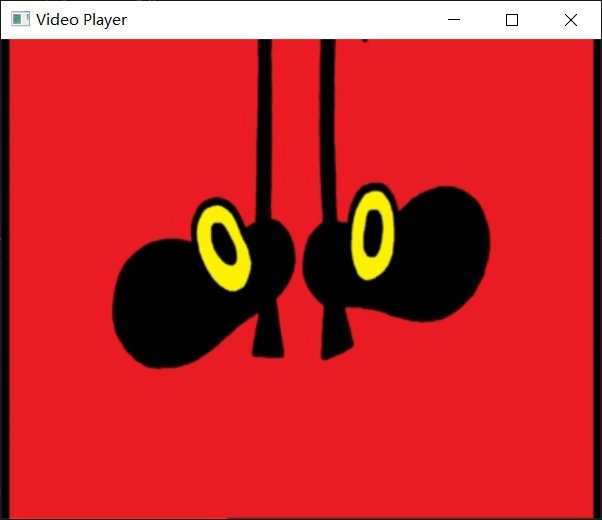Maximize the Video Player window
Image resolution: width=602 pixels, height=520 pixels.
(512, 20)
